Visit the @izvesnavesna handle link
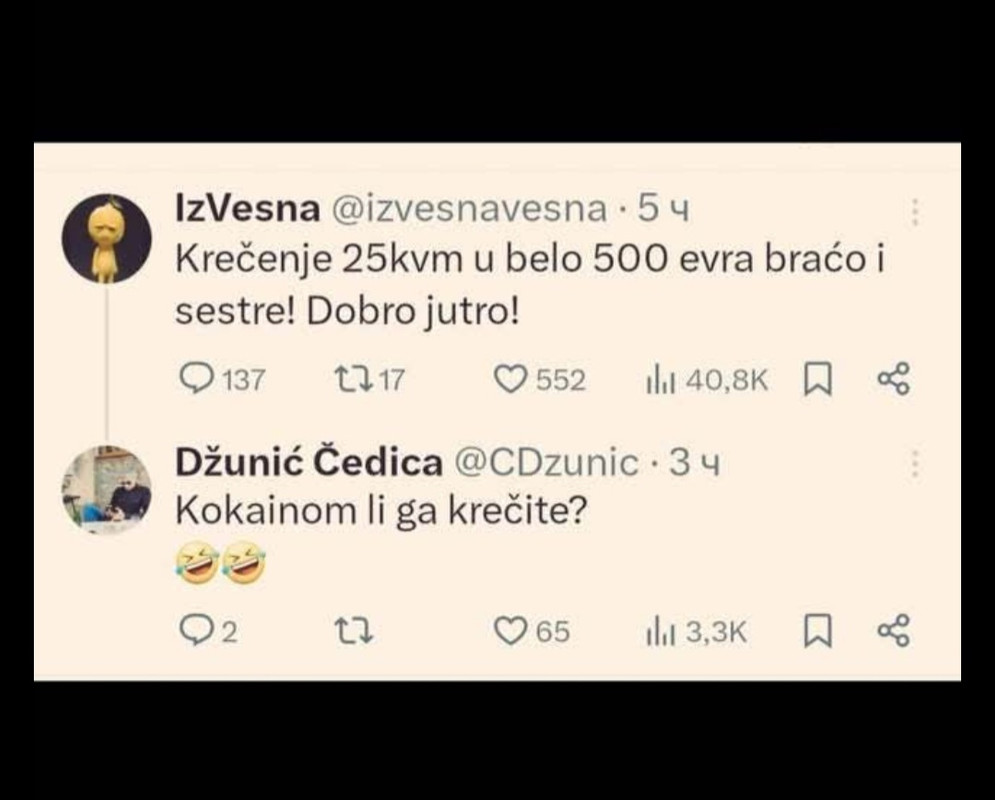This screenshot has width=995, height=800. [469, 209]
